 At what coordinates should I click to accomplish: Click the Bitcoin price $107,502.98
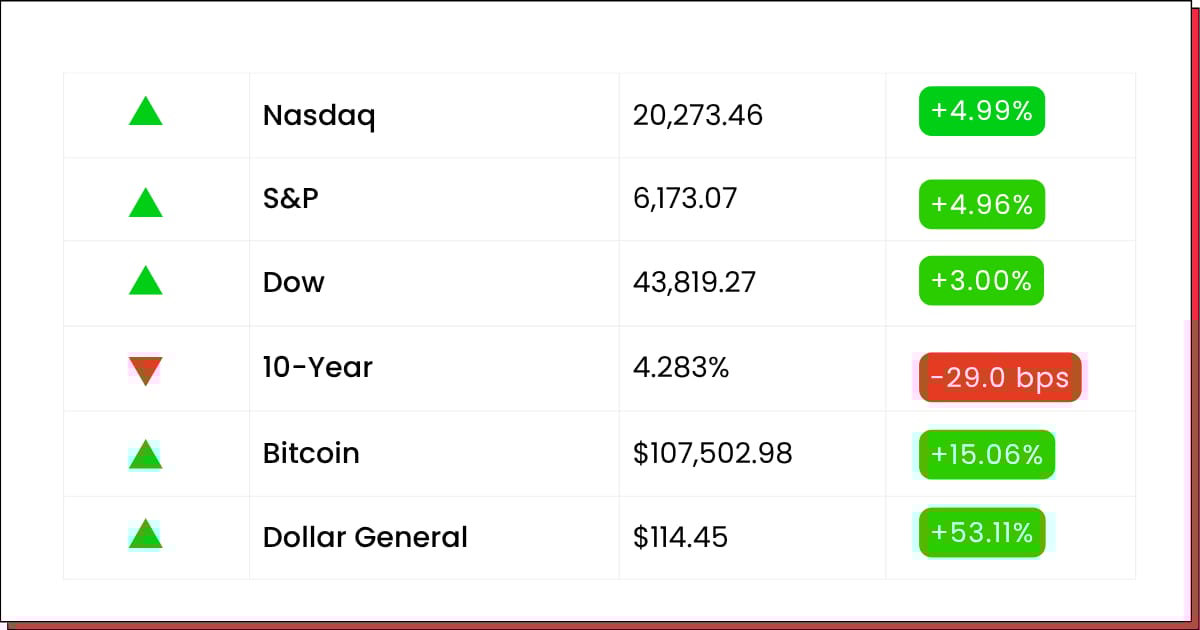coord(713,454)
